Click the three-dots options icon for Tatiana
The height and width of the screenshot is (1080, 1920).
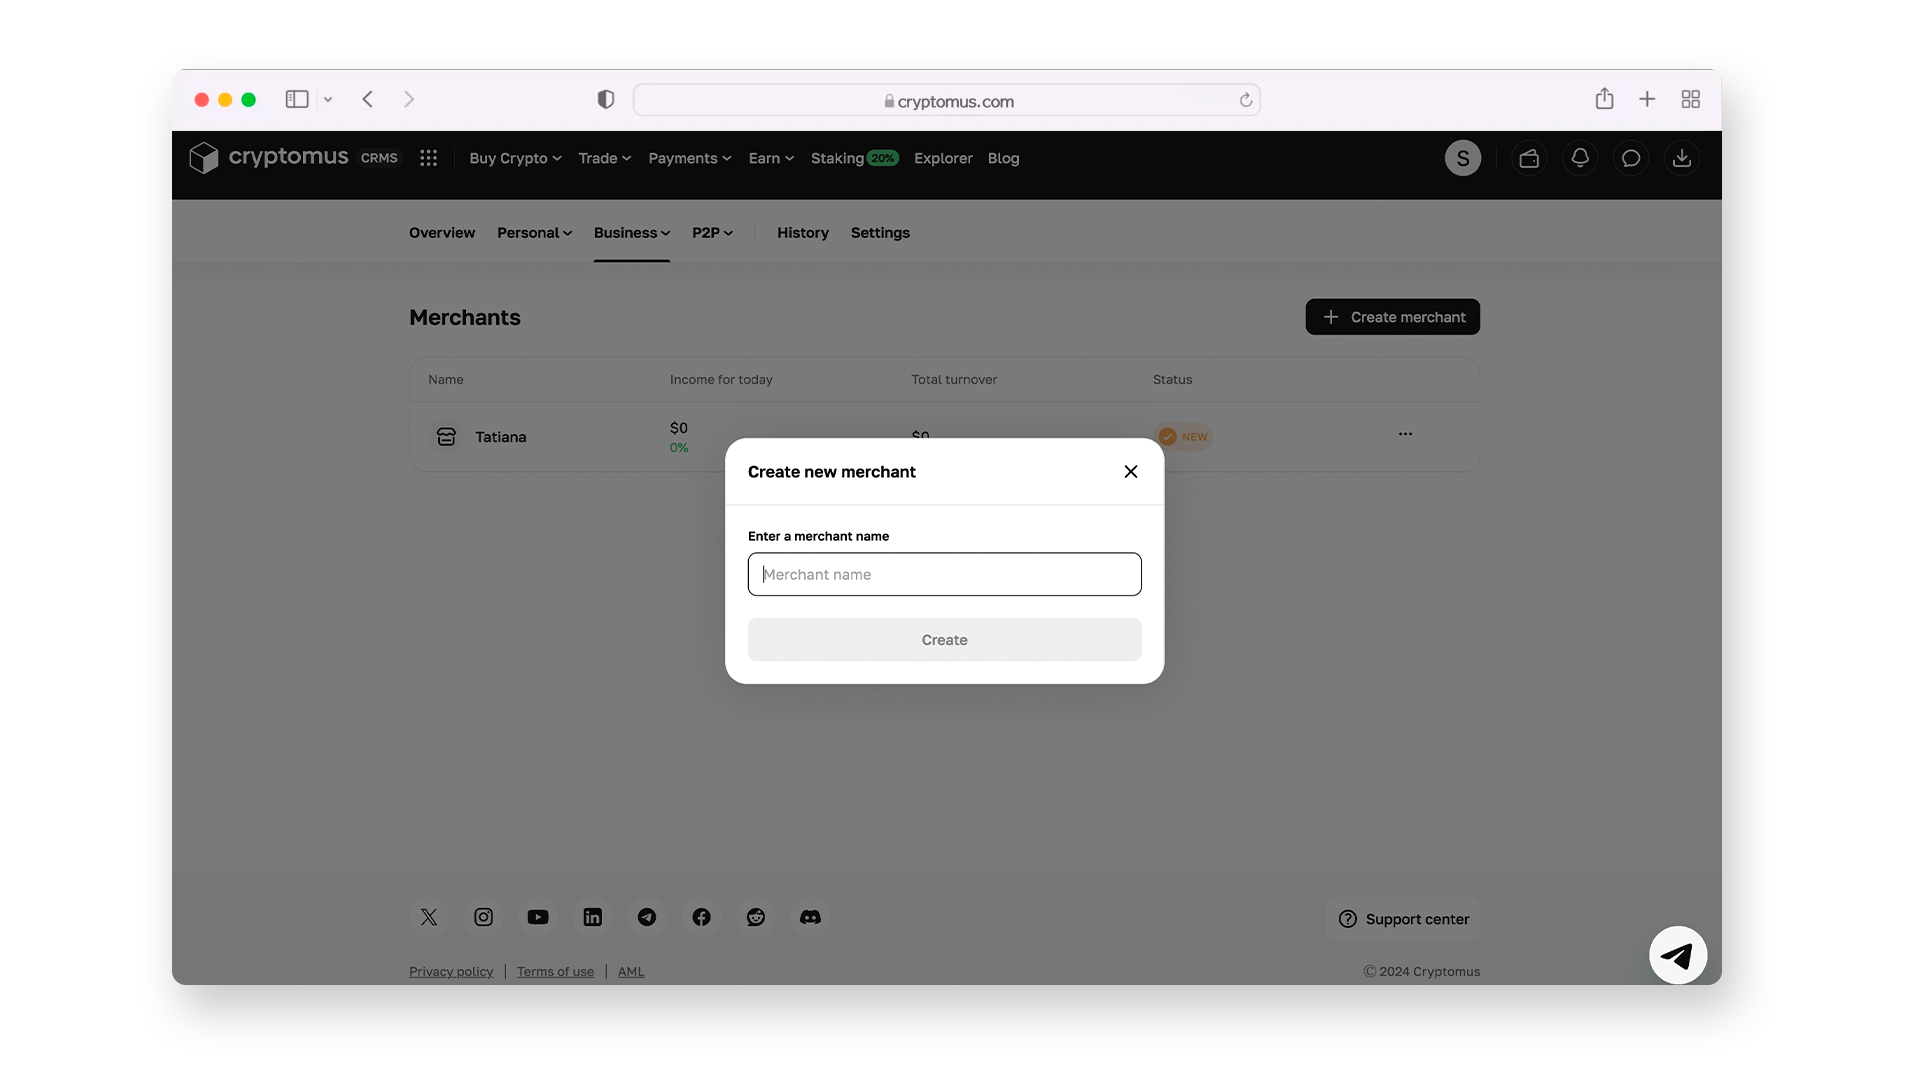(1404, 434)
